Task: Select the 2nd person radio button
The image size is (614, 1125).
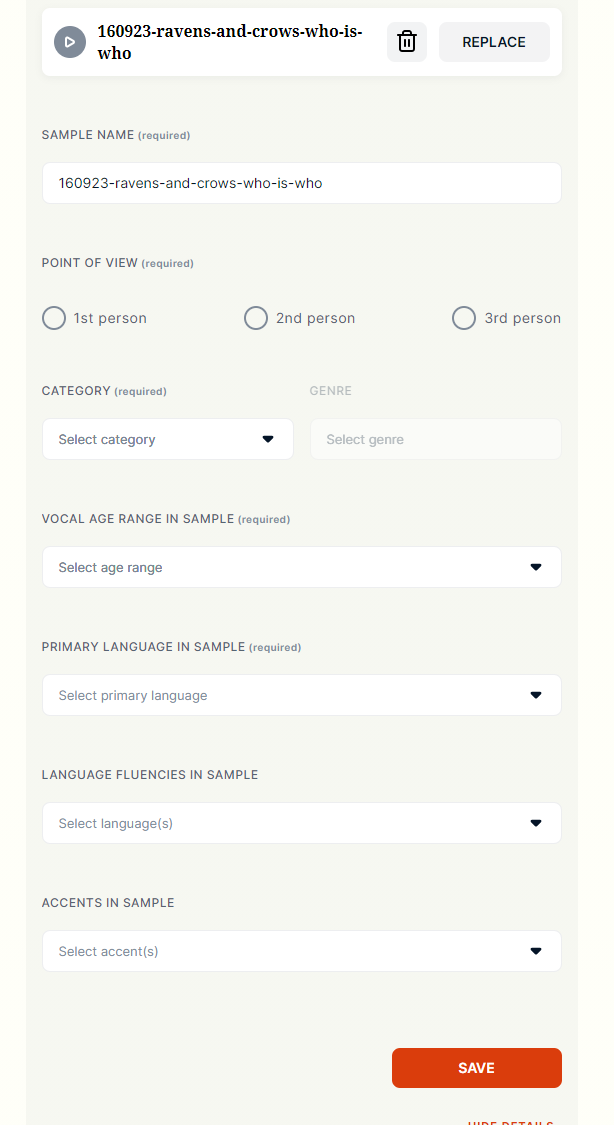Action: tap(256, 318)
